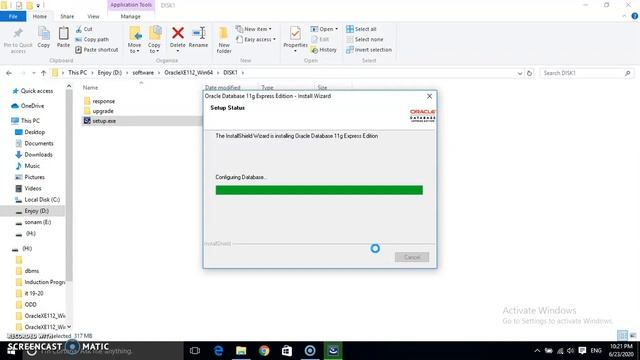Select the Application Tools tab
The height and width of the screenshot is (360, 640).
pos(131,5)
